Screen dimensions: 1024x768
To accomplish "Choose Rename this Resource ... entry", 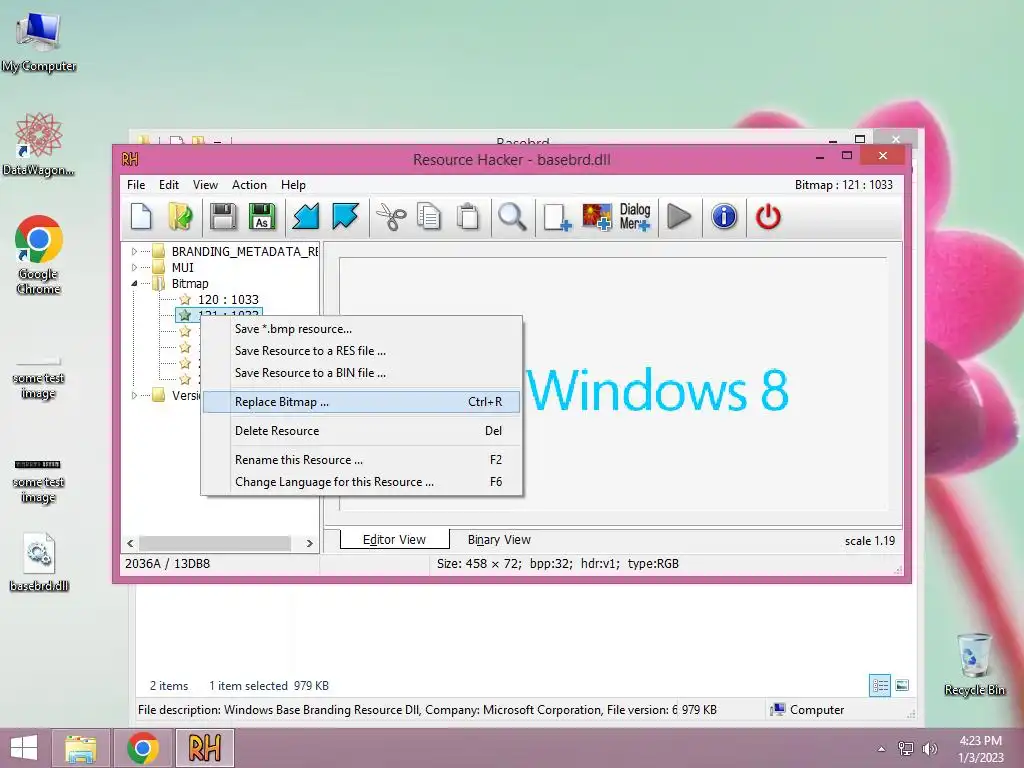I will [362, 460].
